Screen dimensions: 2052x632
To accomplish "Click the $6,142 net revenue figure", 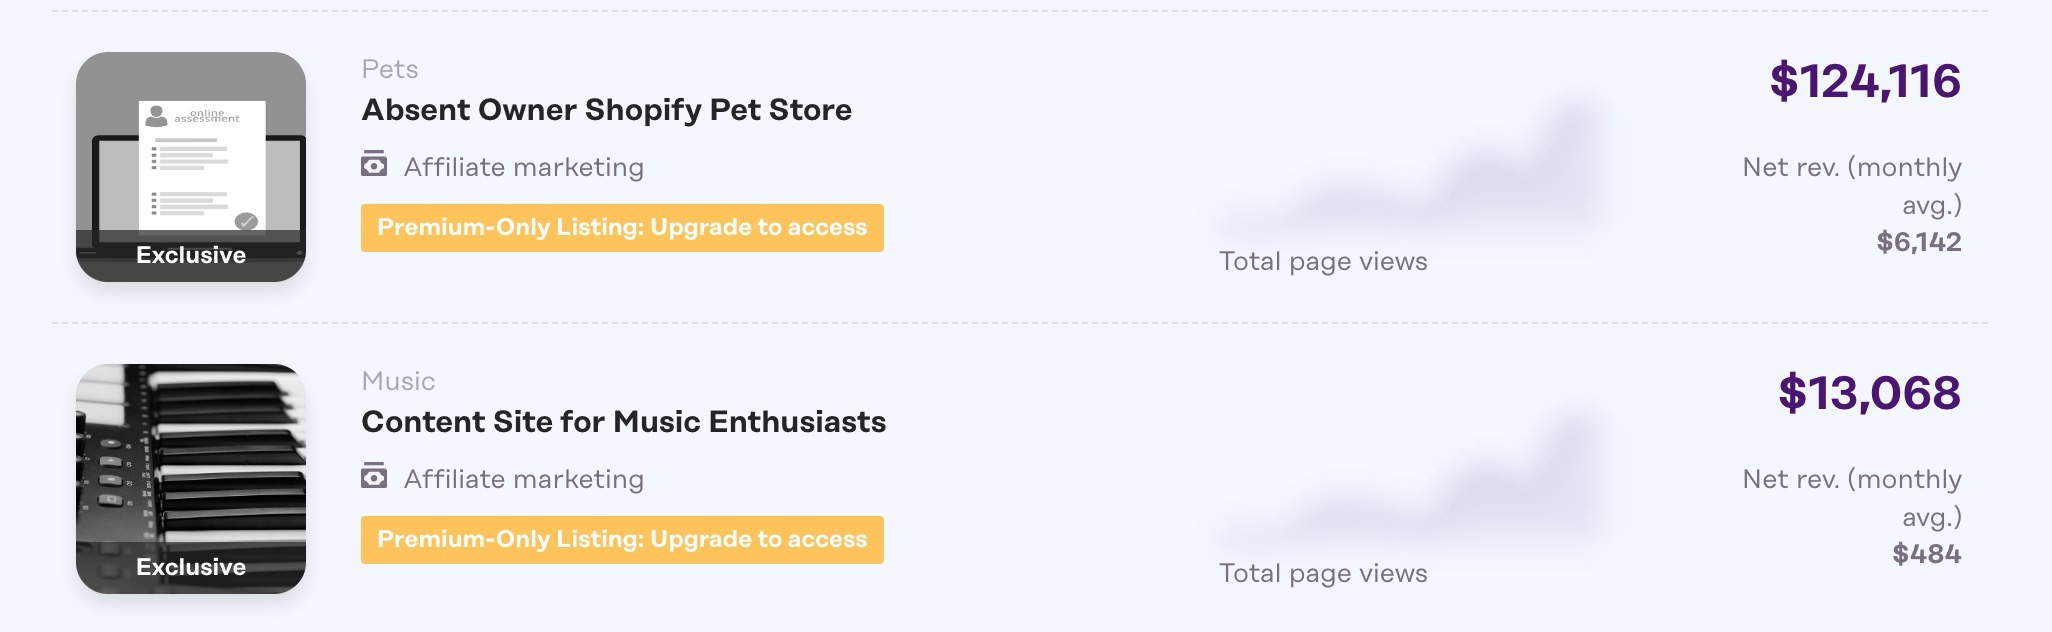I will click(x=1919, y=242).
